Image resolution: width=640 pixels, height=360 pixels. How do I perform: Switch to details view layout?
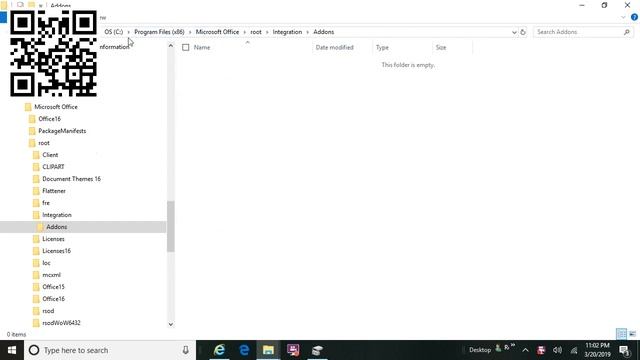(621, 334)
